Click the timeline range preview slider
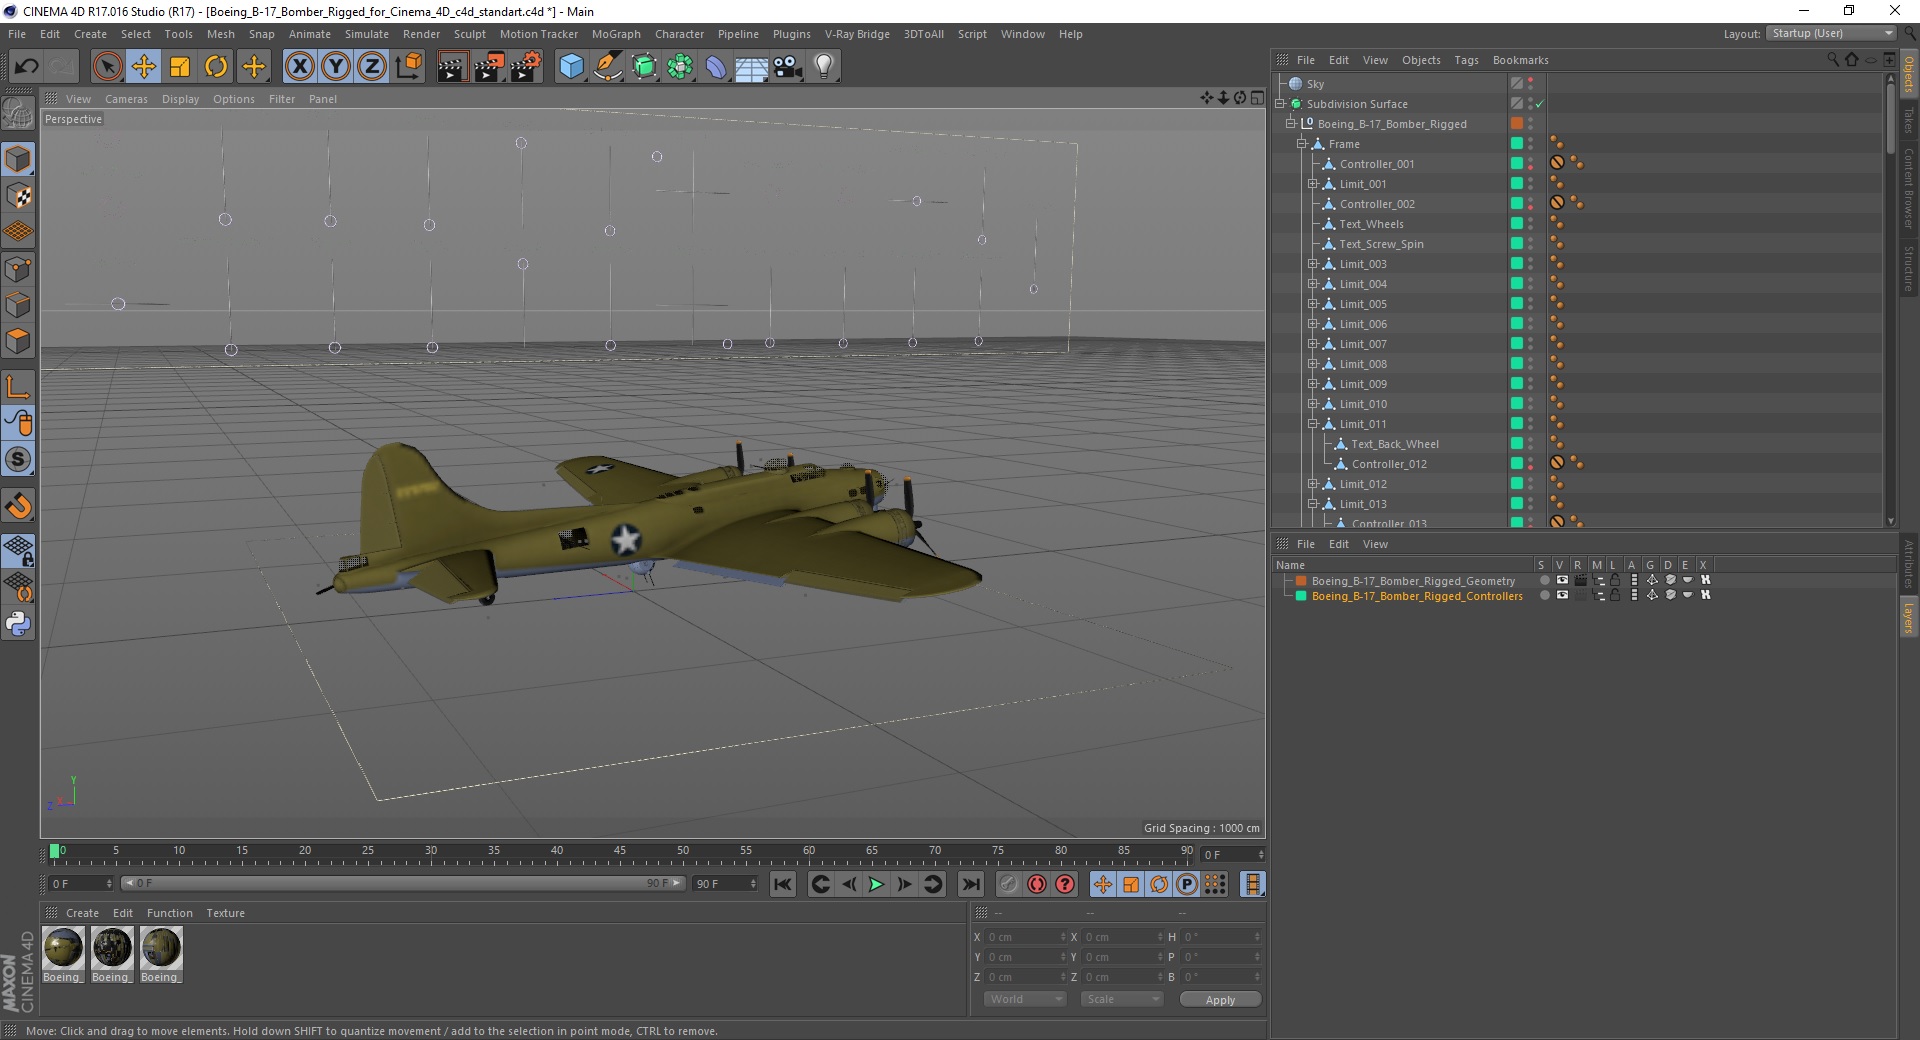This screenshot has height=1040, width=1920. 403,883
